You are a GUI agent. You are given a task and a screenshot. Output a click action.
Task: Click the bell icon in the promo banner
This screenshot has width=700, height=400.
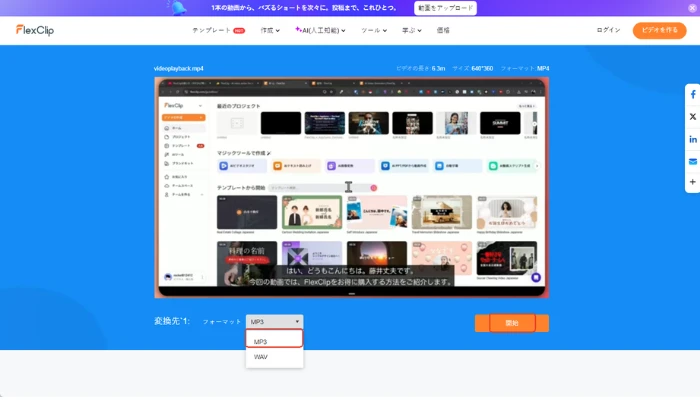tap(179, 8)
